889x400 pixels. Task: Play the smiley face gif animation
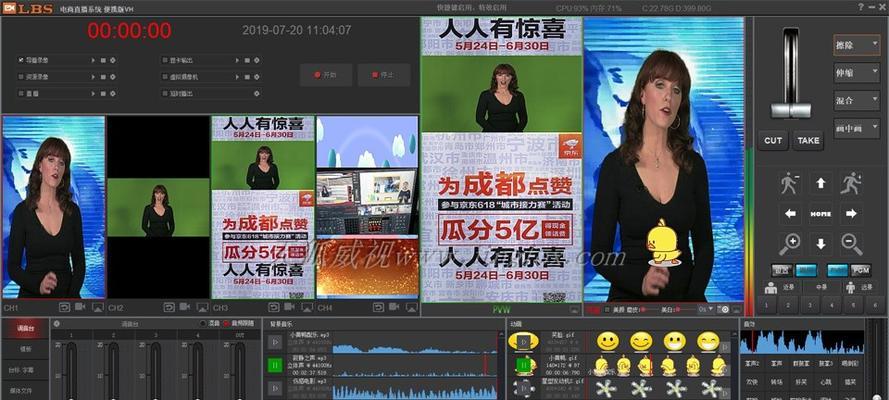coord(523,342)
